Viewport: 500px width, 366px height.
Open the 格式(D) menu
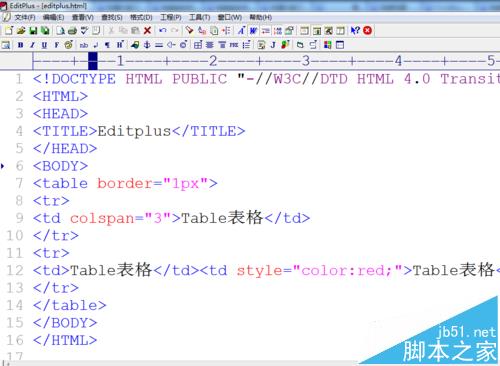[x=141, y=17]
